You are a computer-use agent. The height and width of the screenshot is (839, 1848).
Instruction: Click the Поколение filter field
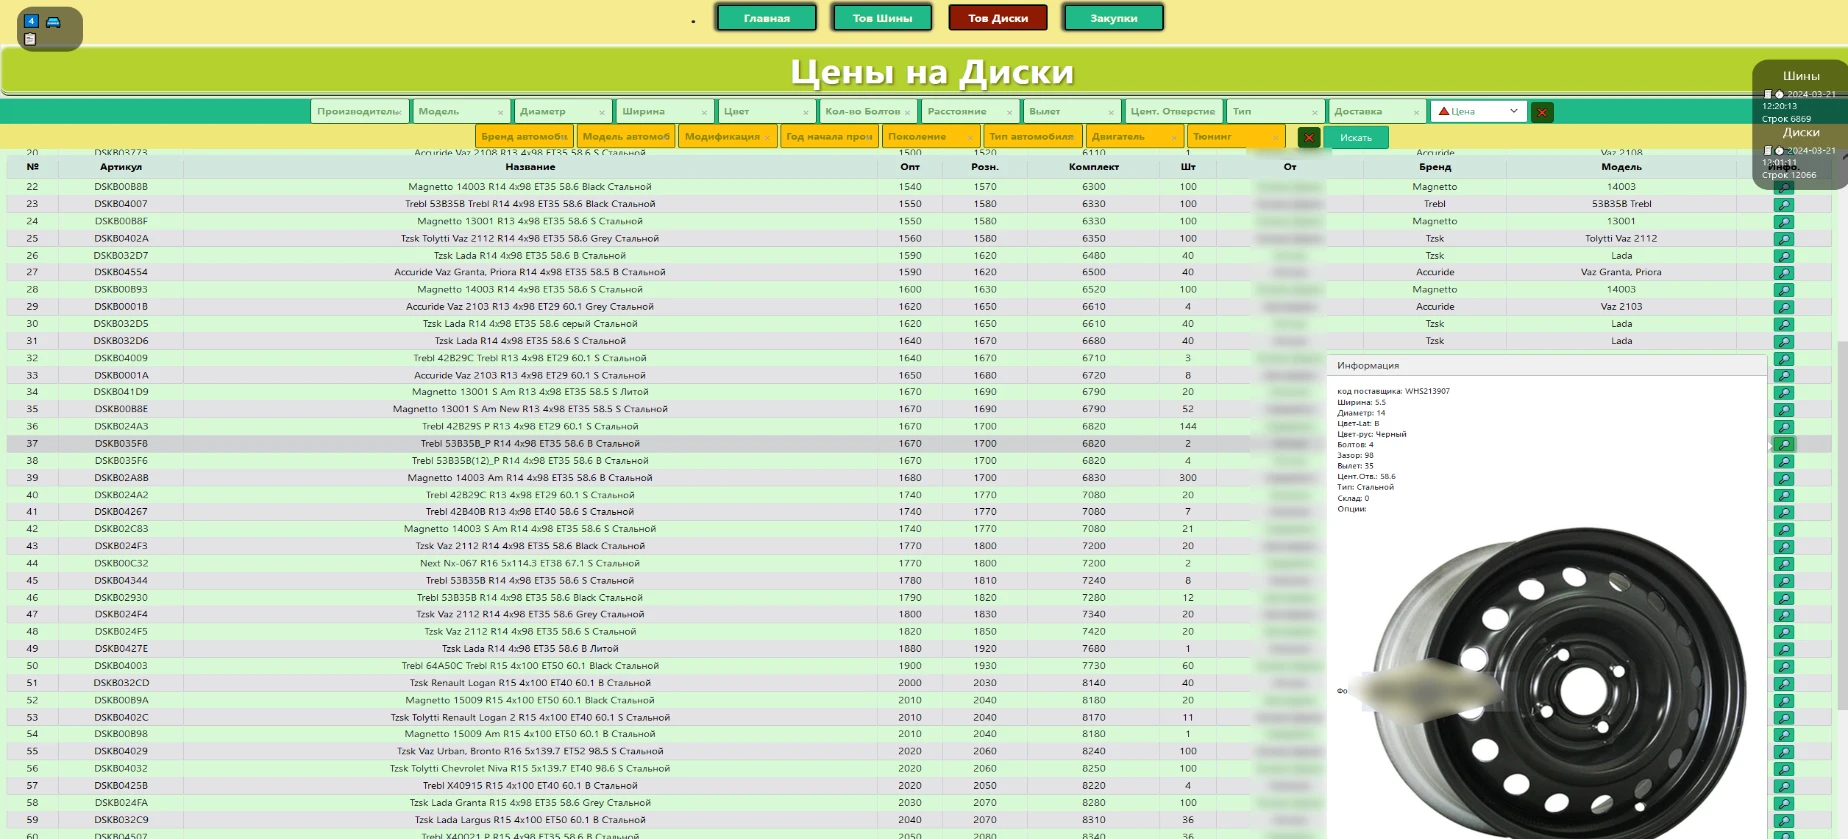(931, 136)
